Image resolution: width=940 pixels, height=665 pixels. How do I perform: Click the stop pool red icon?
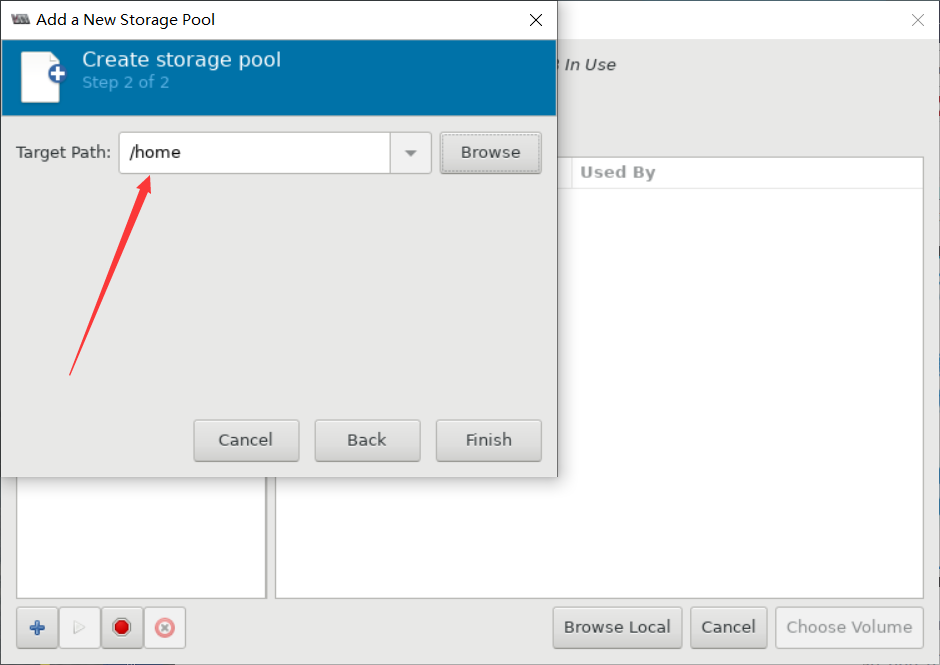coord(122,628)
